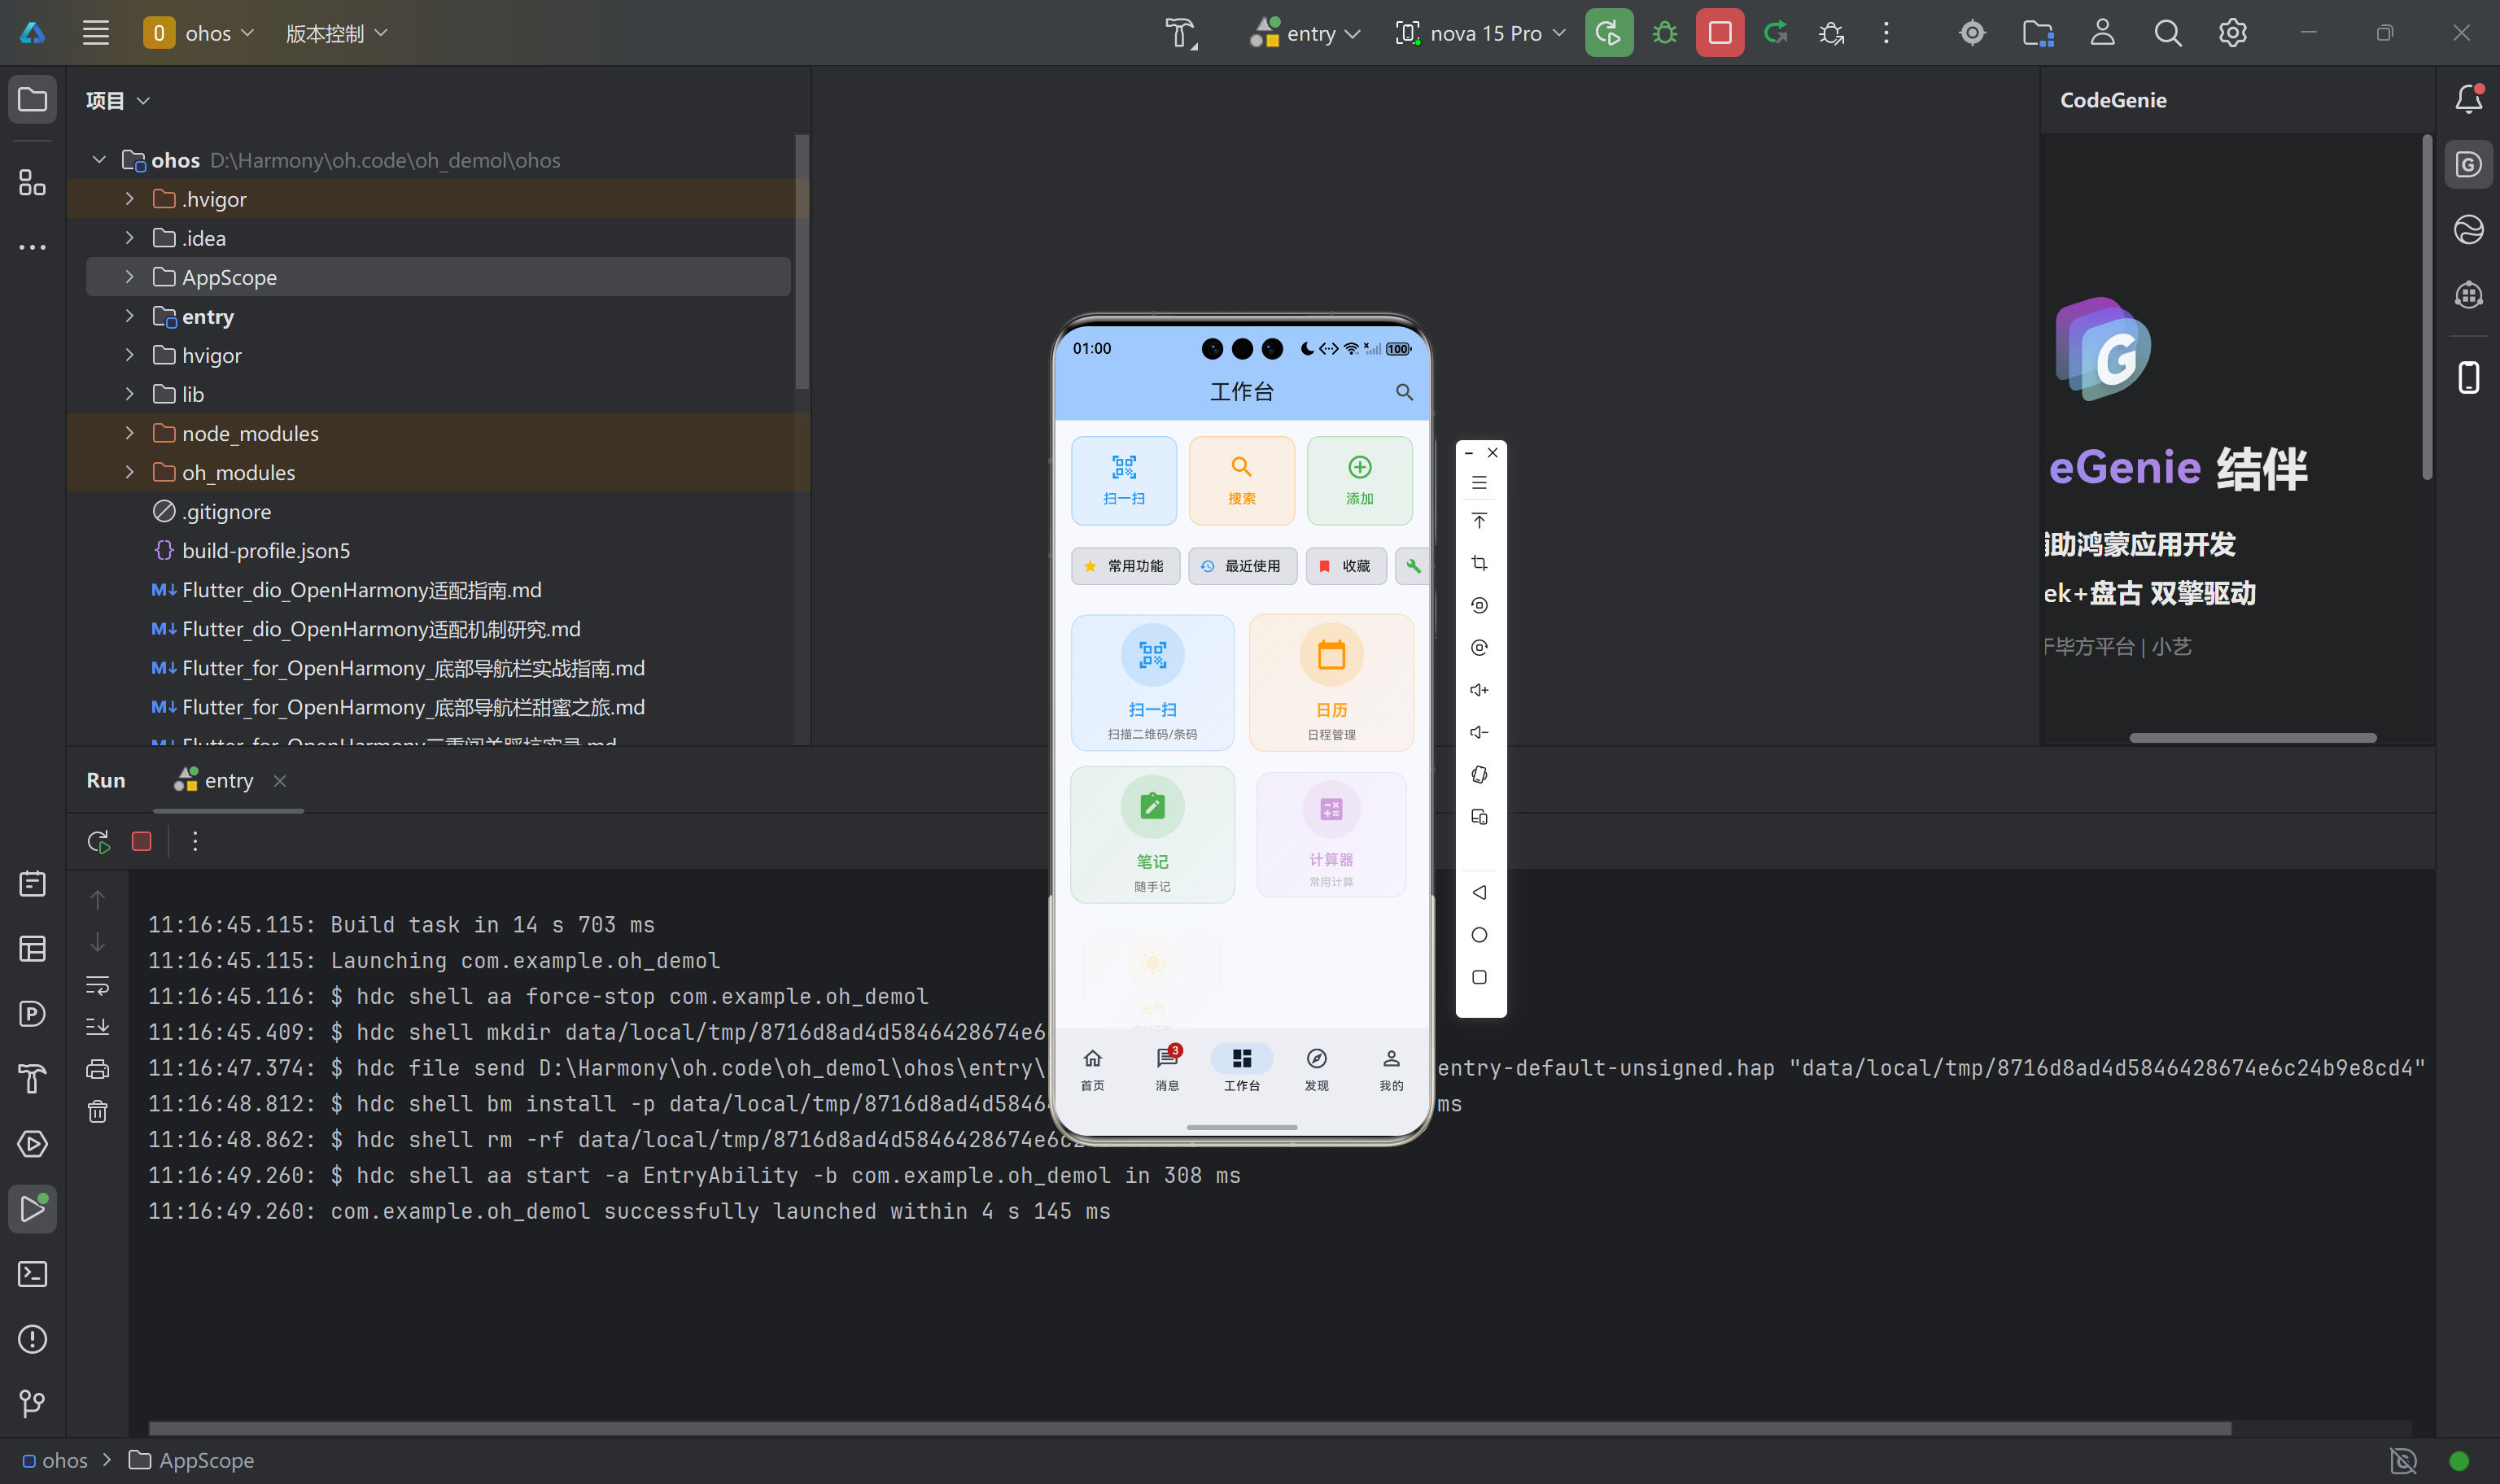
Task: Open the CodeGenie panel icon in the right sidebar
Action: pos(2468,165)
